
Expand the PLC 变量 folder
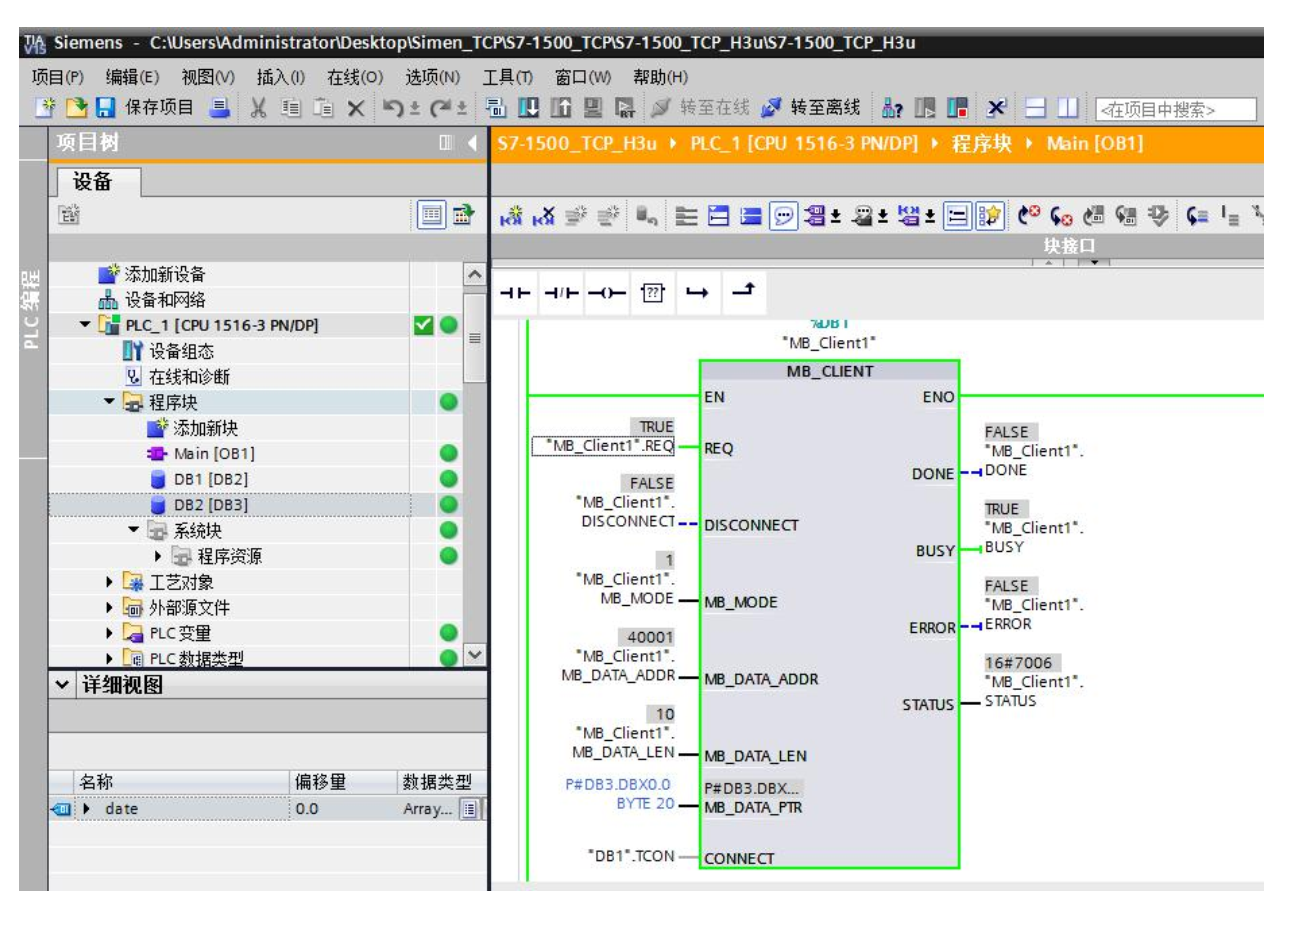pos(109,633)
